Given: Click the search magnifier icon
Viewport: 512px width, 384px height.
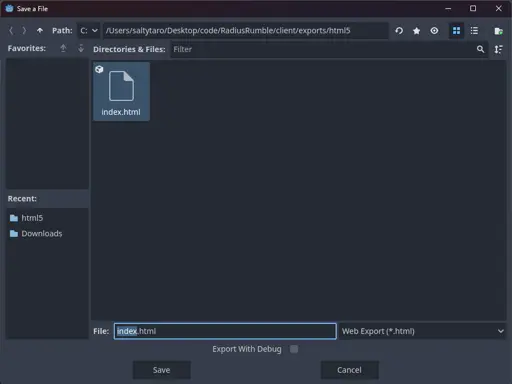Looking at the screenshot, I should pyautogui.click(x=480, y=49).
